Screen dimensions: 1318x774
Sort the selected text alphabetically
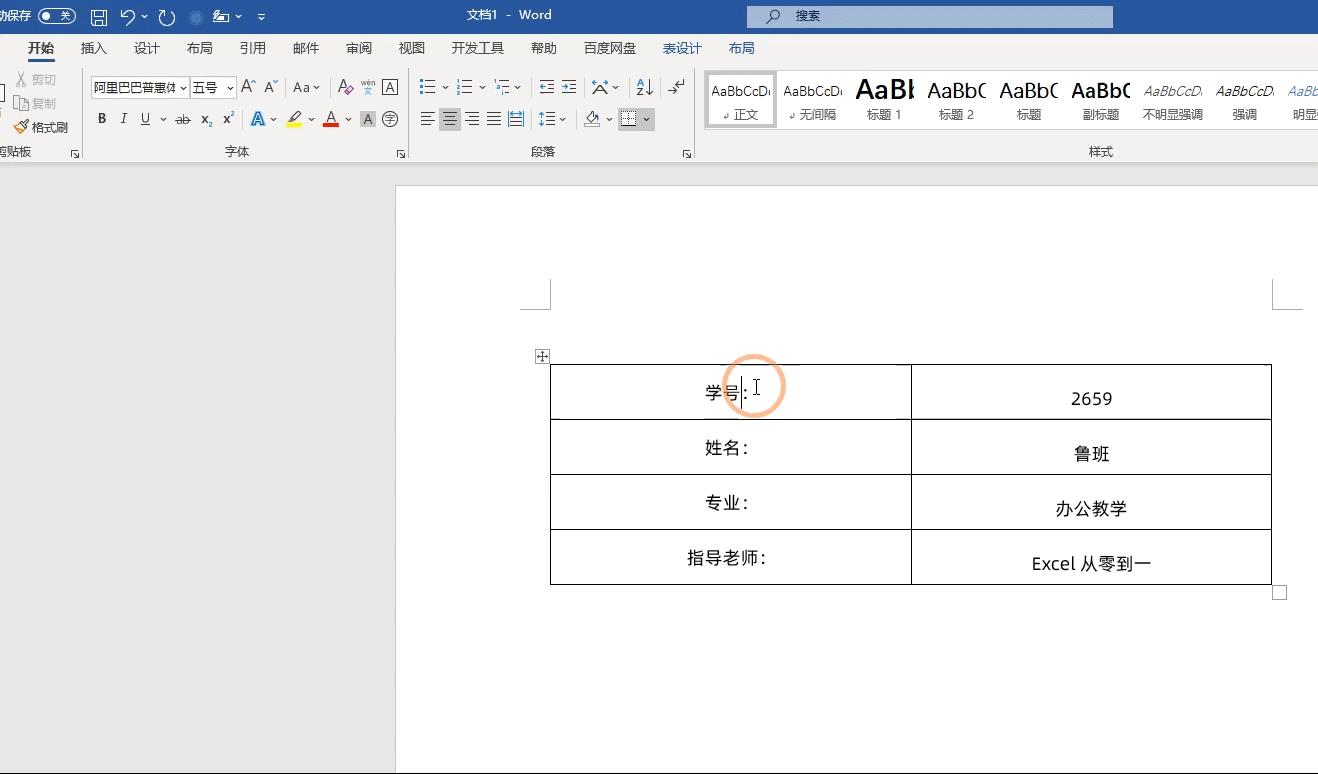[x=644, y=86]
